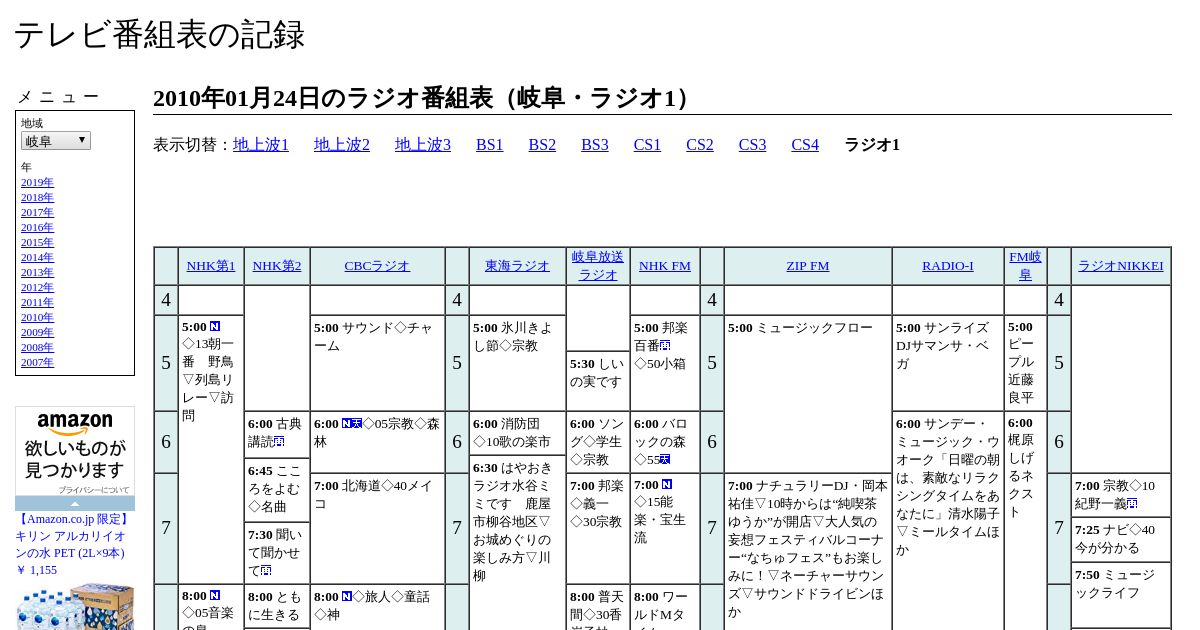Viewport: 1200px width, 630px height.
Task: Select the 5:00 サウンド◇チャーム program cell
Action: tap(377, 363)
